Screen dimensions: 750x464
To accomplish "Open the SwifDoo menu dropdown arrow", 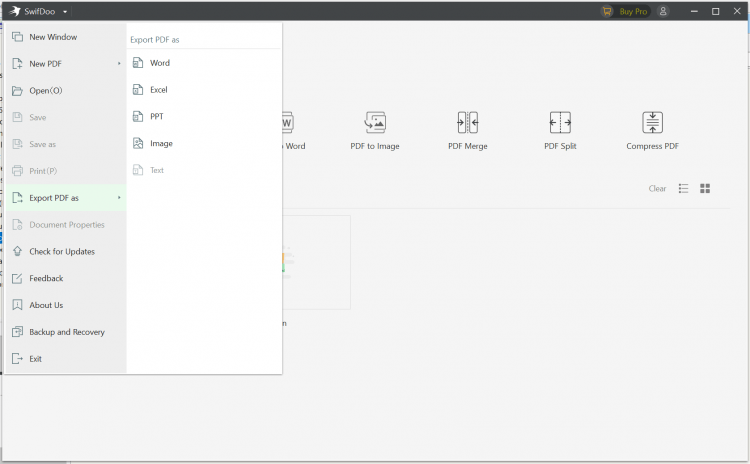I will (65, 11).
